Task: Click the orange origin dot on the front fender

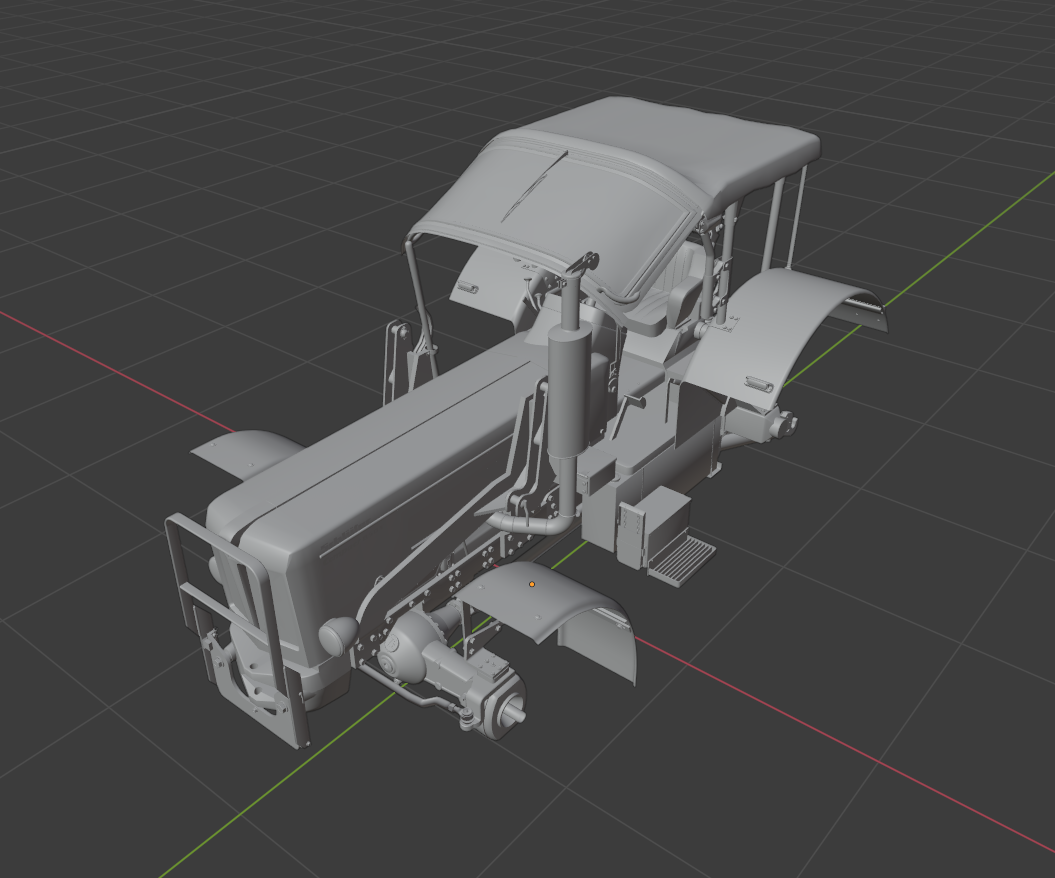Action: [532, 584]
